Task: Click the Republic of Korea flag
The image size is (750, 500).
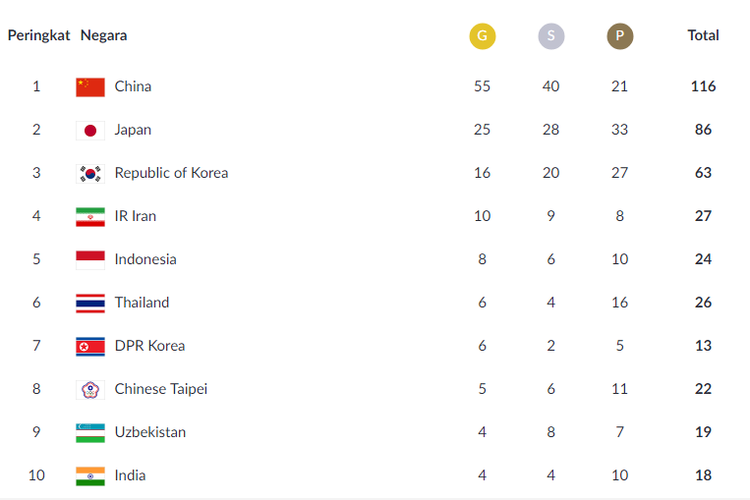Action: [90, 173]
